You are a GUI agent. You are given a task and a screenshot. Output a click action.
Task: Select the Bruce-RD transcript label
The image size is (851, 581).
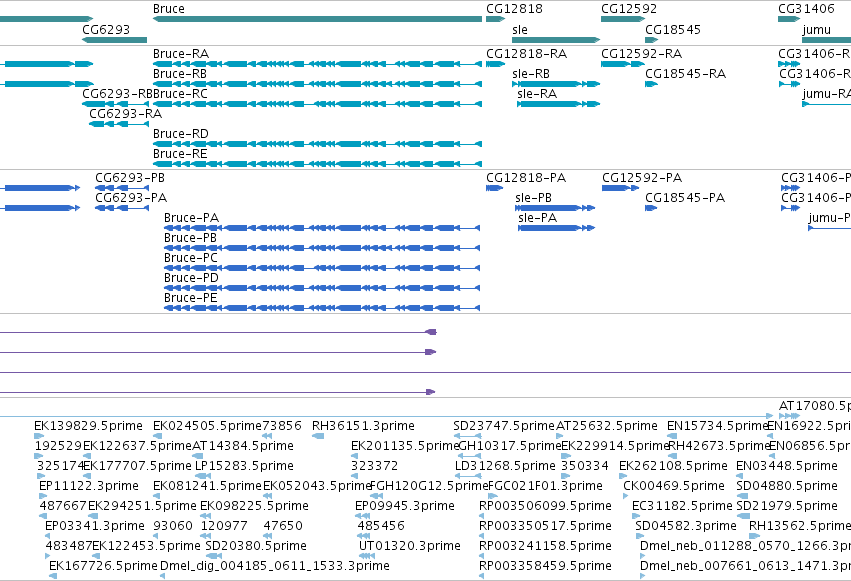181,134
